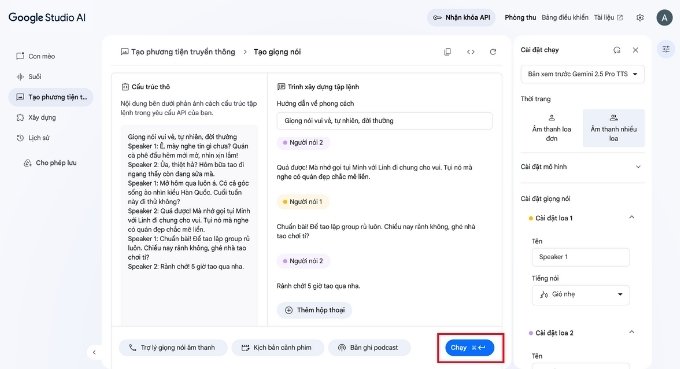Select Âm thanh loa đơn mode
The image size is (680, 369).
pos(551,128)
